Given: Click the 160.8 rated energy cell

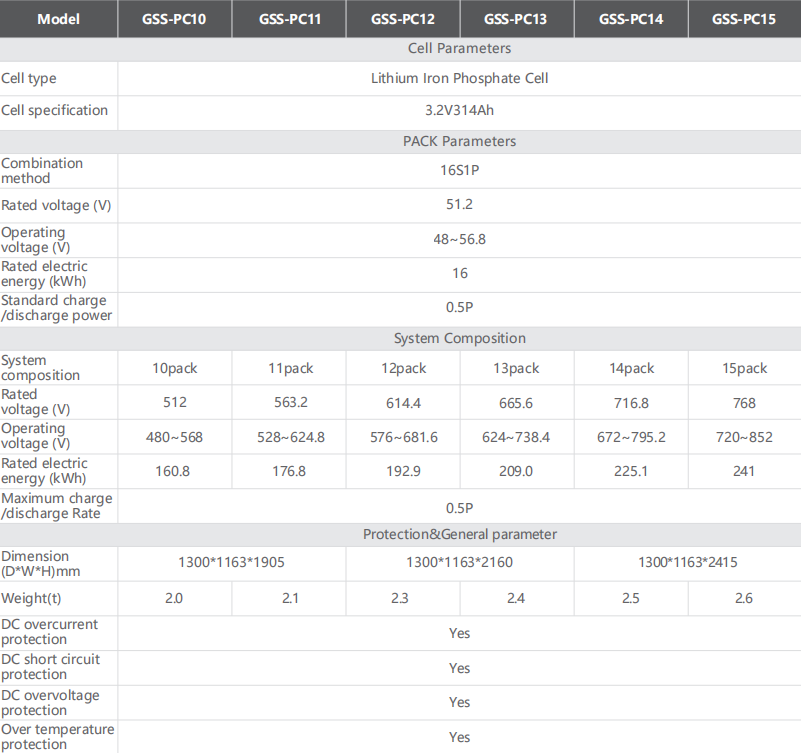Looking at the screenshot, I should [x=173, y=471].
